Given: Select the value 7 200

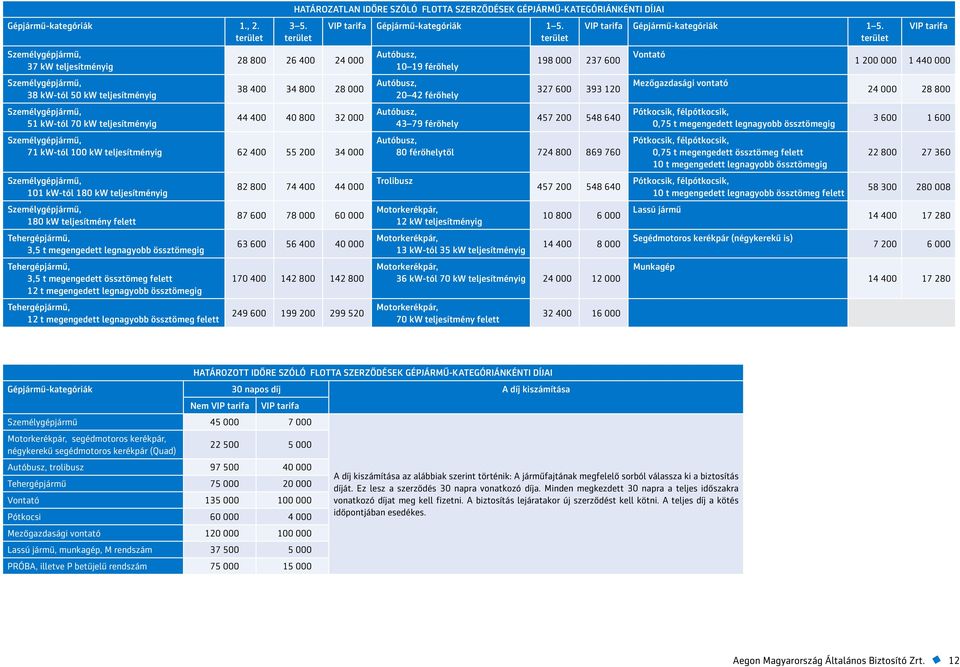Looking at the screenshot, I should tap(885, 244).
